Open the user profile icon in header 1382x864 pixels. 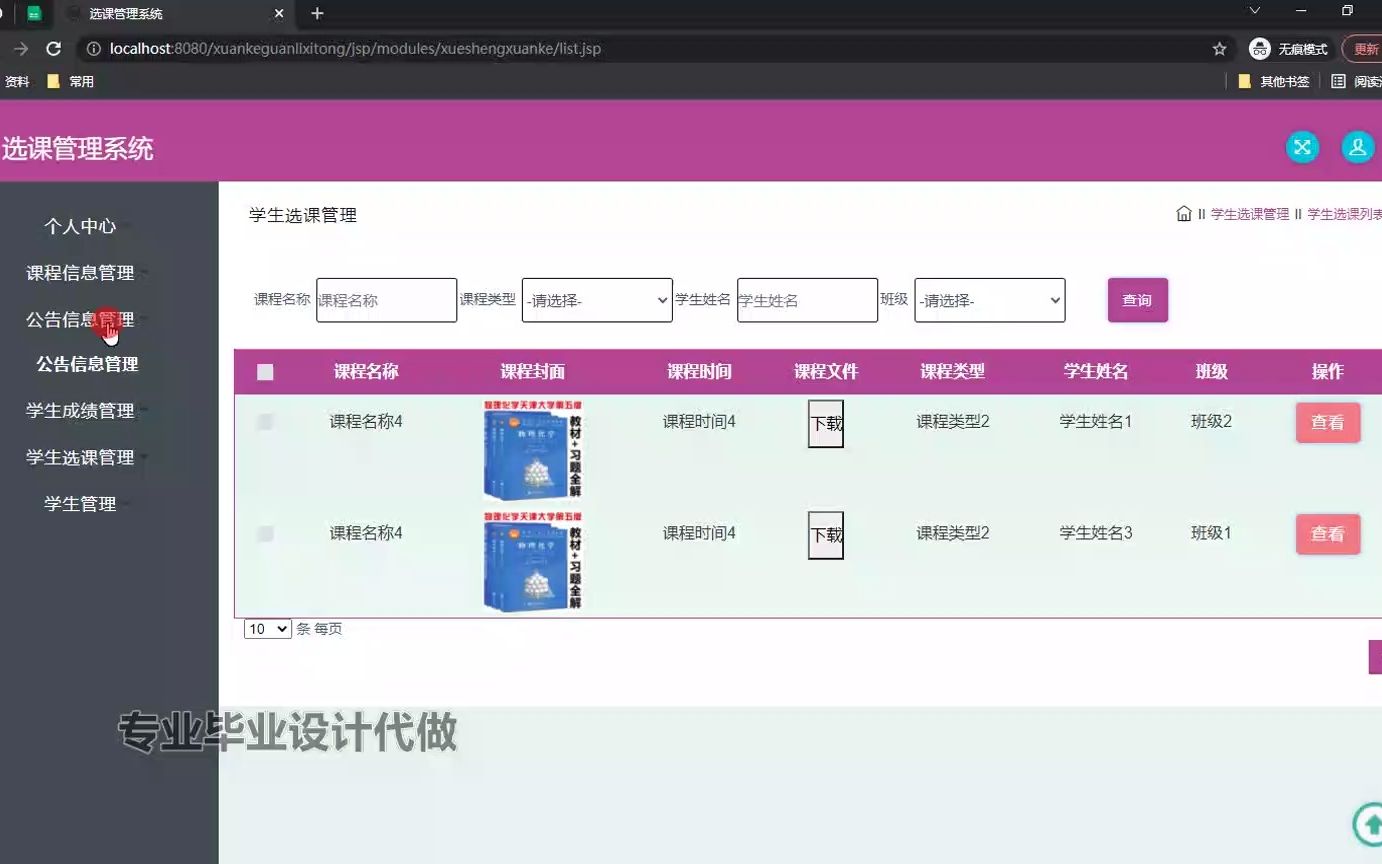pos(1357,146)
